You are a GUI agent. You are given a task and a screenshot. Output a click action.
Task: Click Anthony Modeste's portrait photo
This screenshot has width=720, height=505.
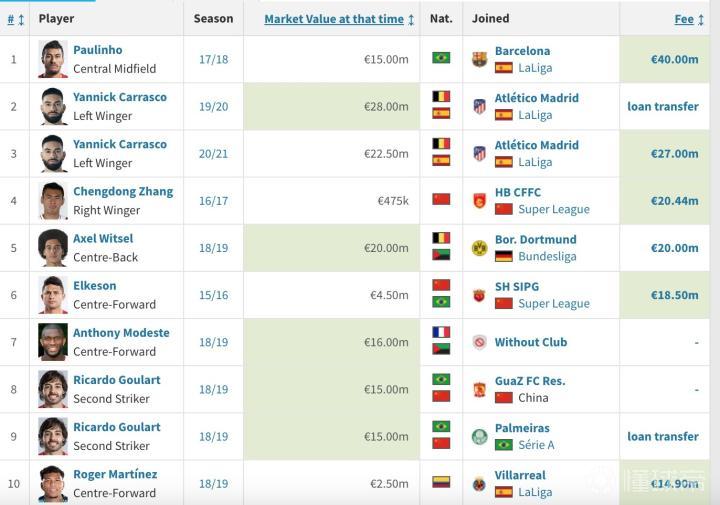click(x=53, y=342)
